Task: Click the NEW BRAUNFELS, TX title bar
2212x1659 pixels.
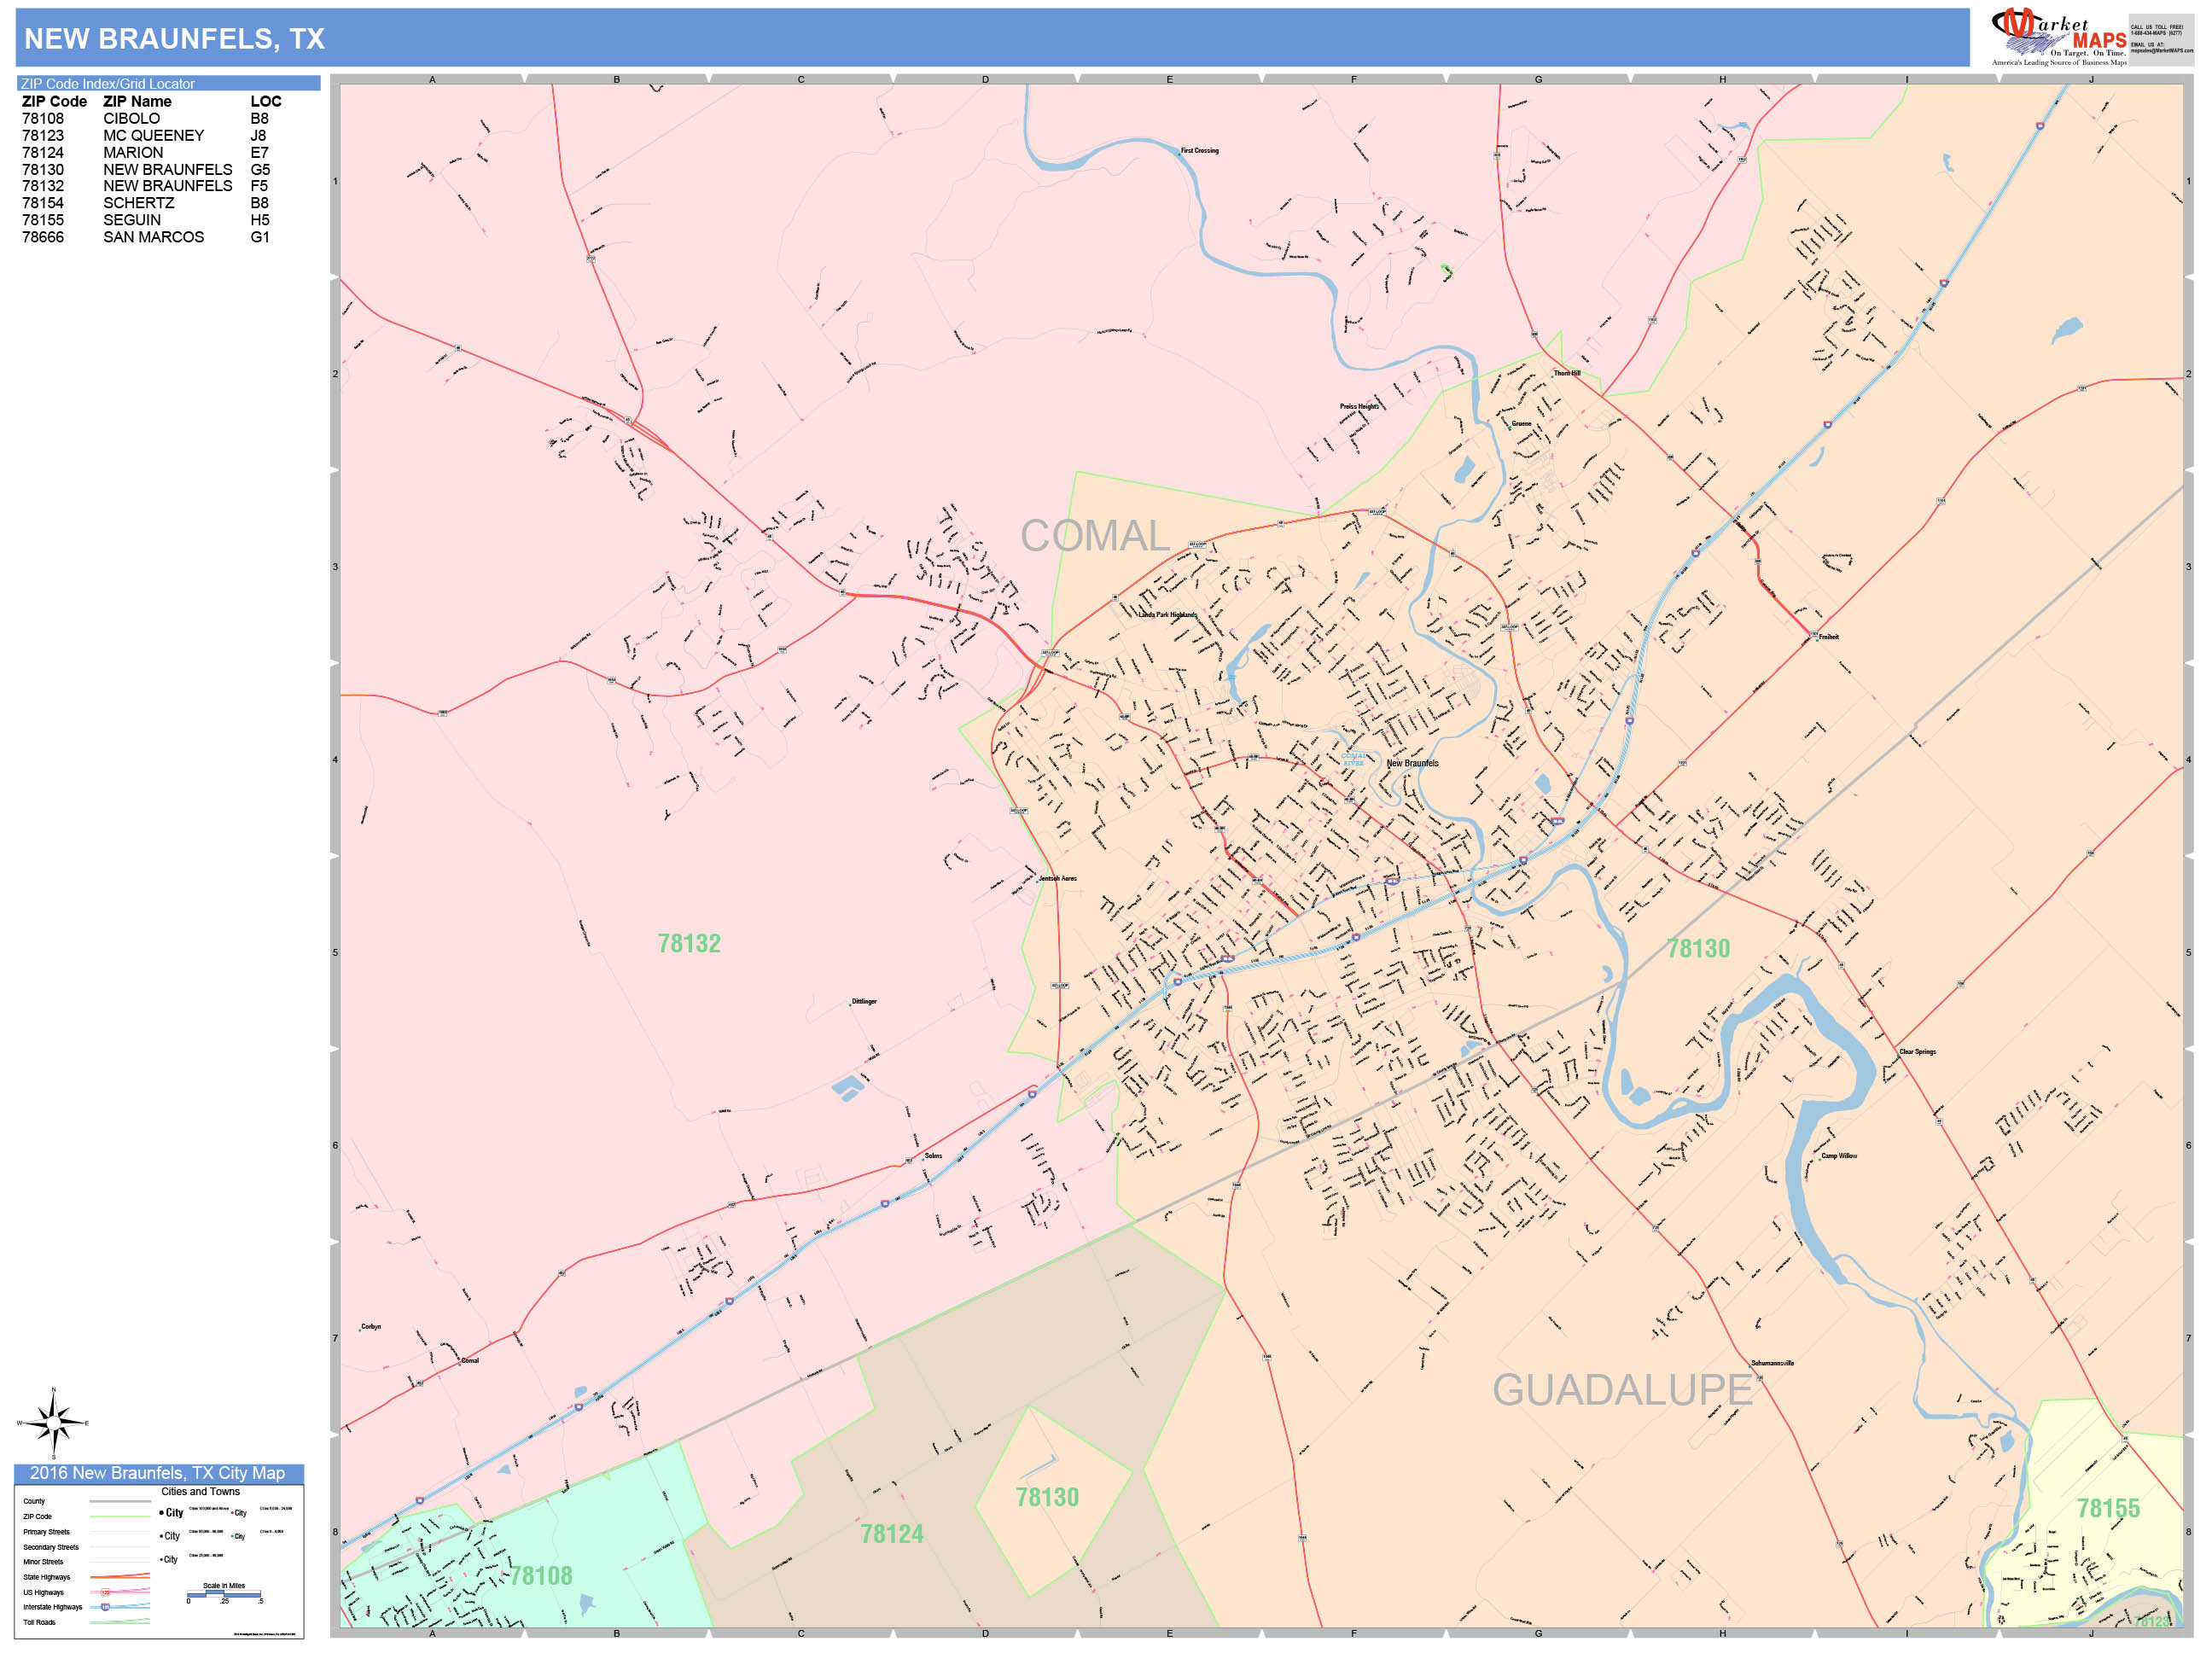Action: [x=175, y=38]
